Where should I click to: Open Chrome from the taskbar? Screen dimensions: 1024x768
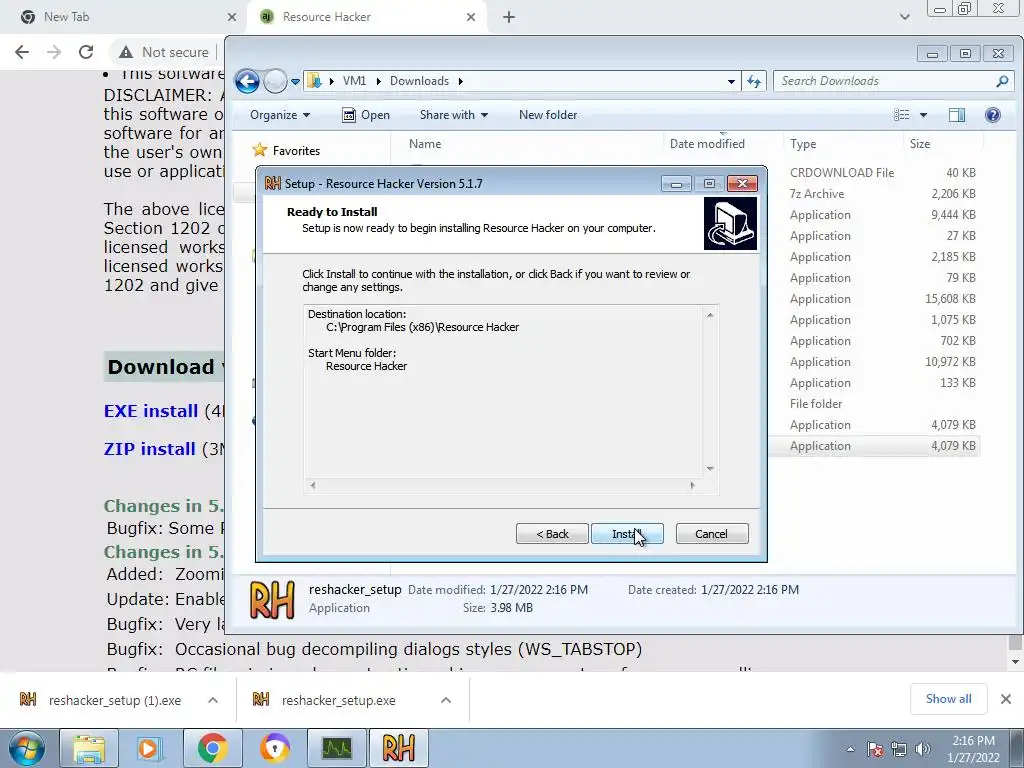coord(212,748)
